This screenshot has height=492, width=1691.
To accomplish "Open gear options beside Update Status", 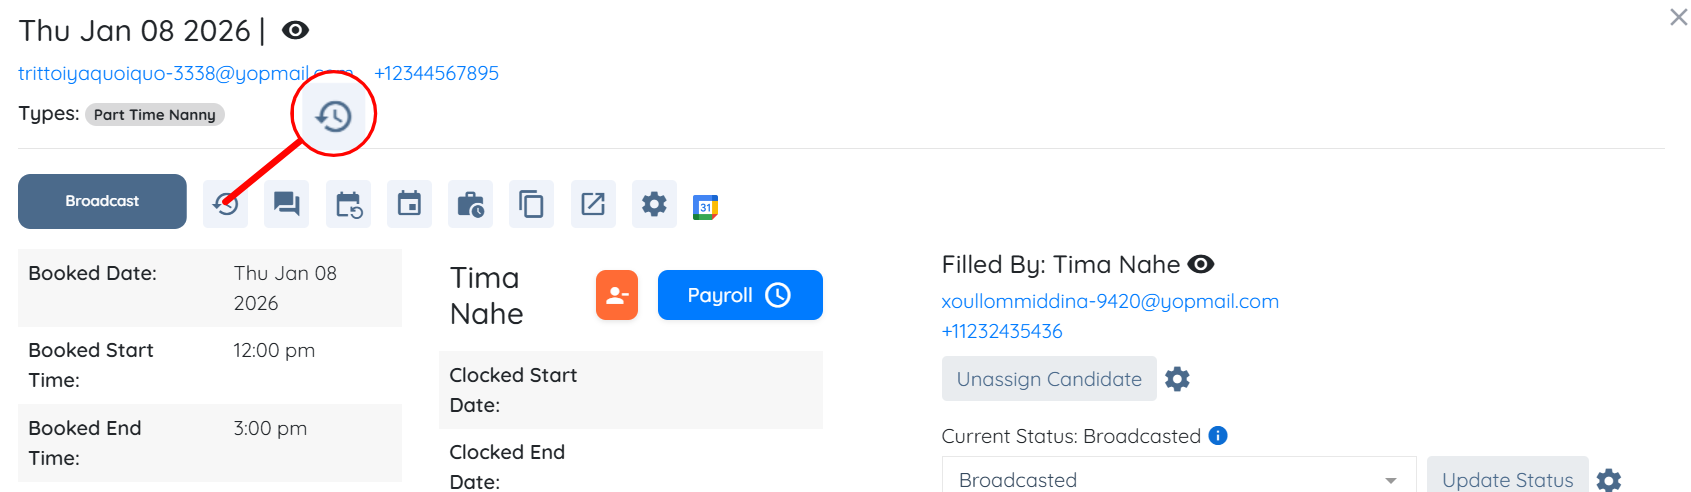I will pyautogui.click(x=1609, y=480).
